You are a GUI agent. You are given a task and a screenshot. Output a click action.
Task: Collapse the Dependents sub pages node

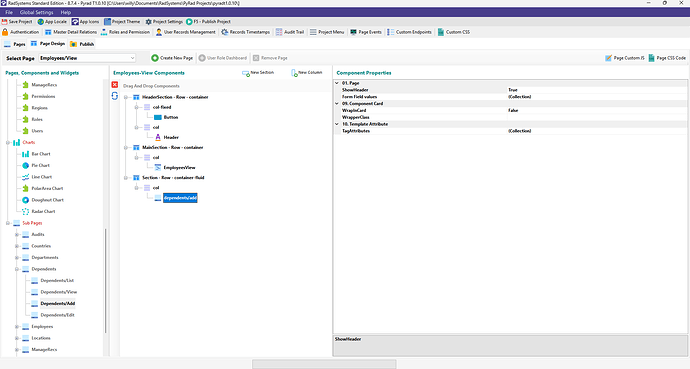(x=17, y=269)
